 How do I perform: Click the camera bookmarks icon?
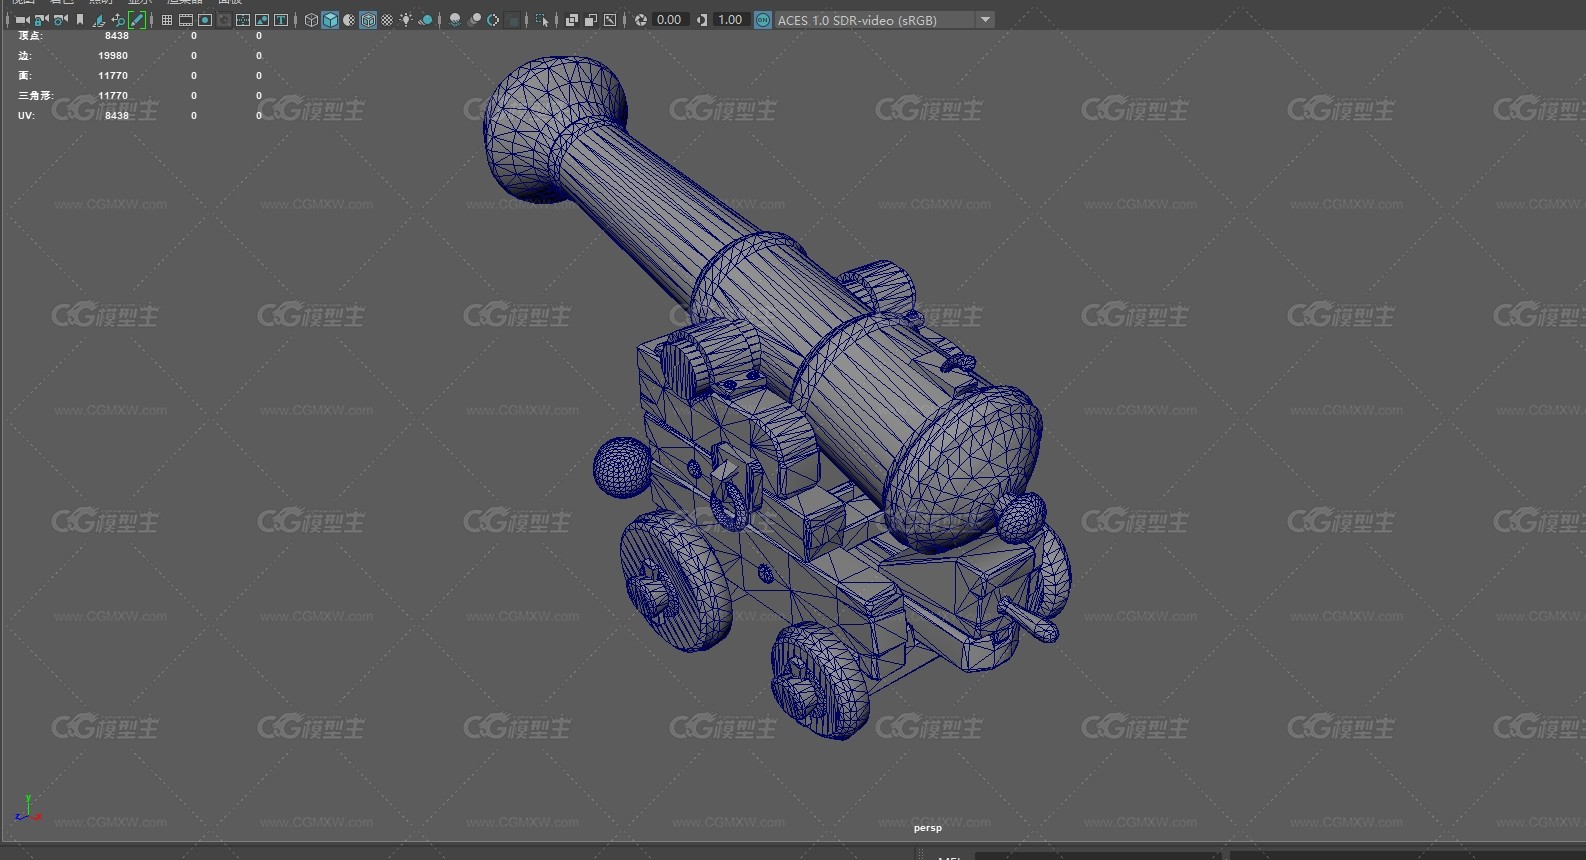(80, 20)
